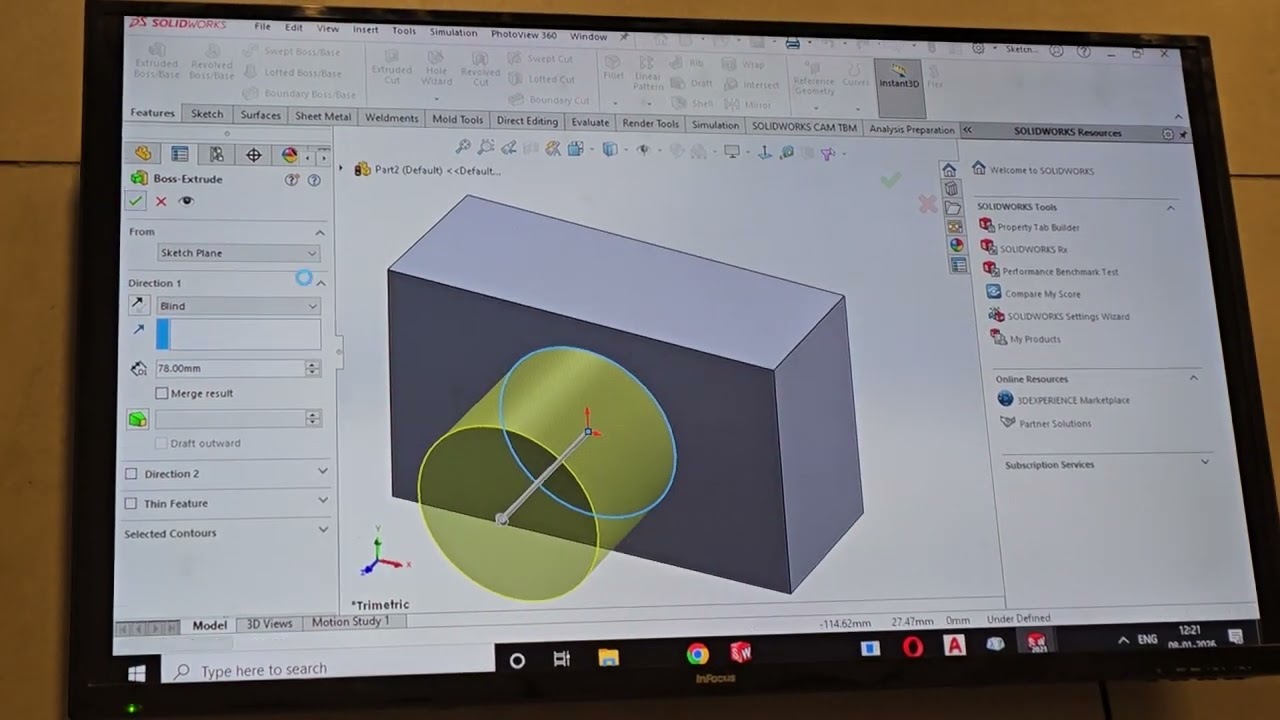Switch to the Evaluate tab
The image size is (1280, 720).
590,122
